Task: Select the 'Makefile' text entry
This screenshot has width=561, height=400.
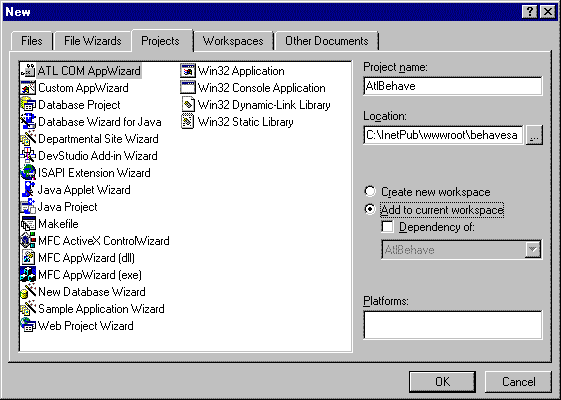Action: (x=58, y=224)
